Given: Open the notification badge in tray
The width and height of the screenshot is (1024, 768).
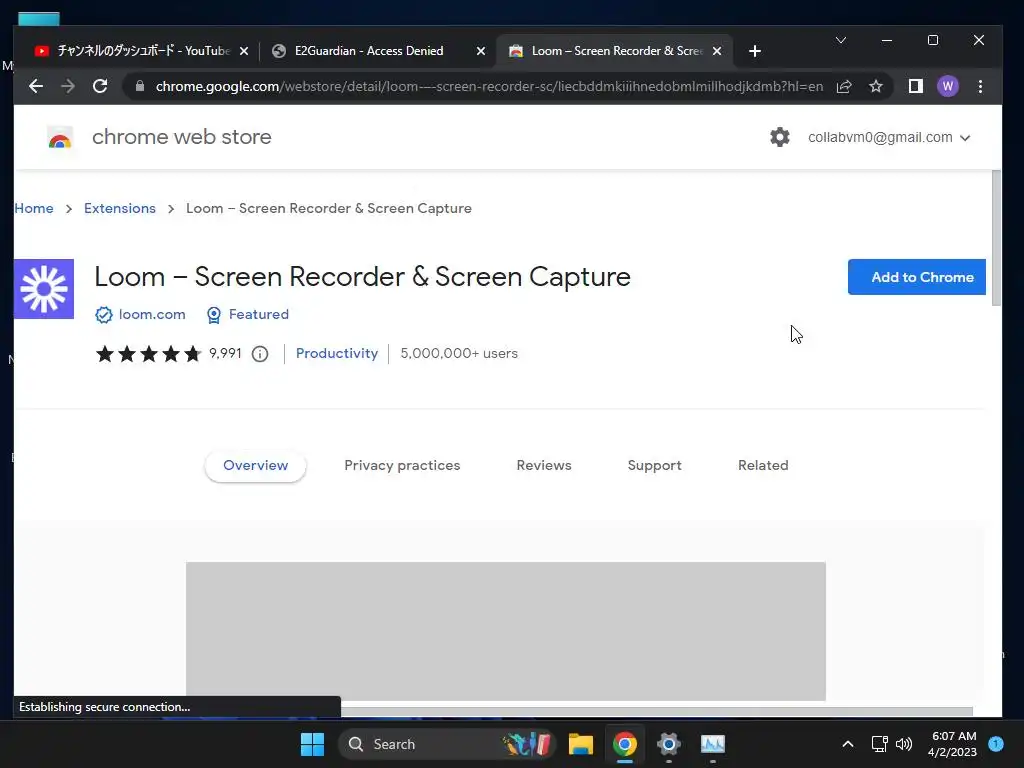Looking at the screenshot, I should click(996, 743).
